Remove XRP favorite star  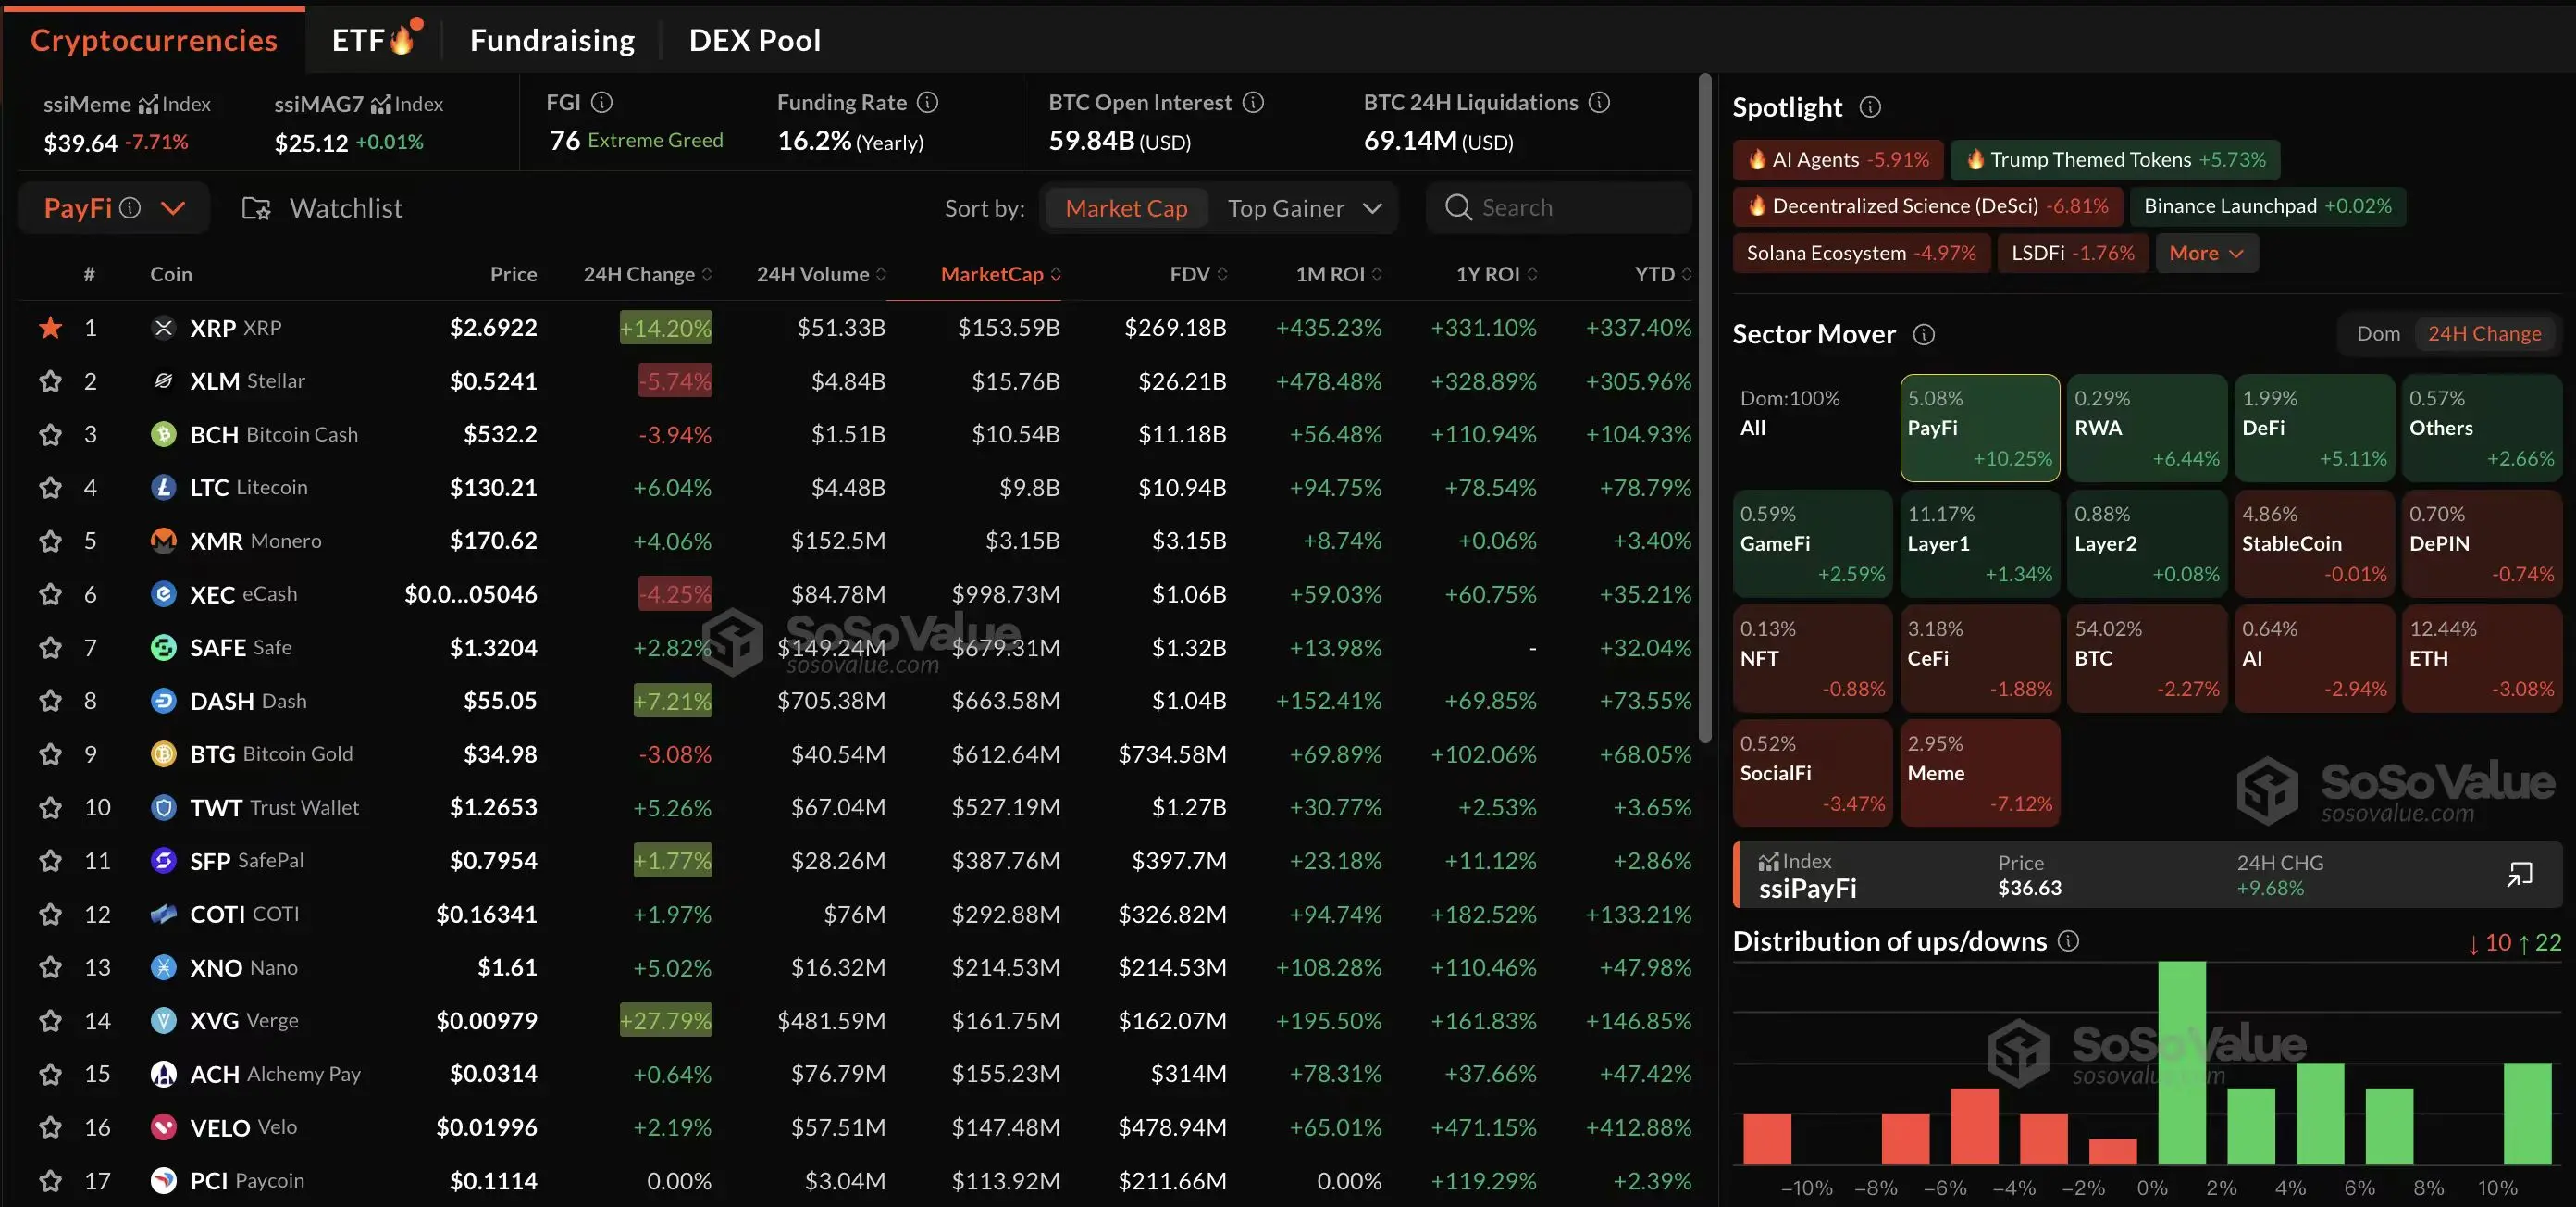coord(50,327)
